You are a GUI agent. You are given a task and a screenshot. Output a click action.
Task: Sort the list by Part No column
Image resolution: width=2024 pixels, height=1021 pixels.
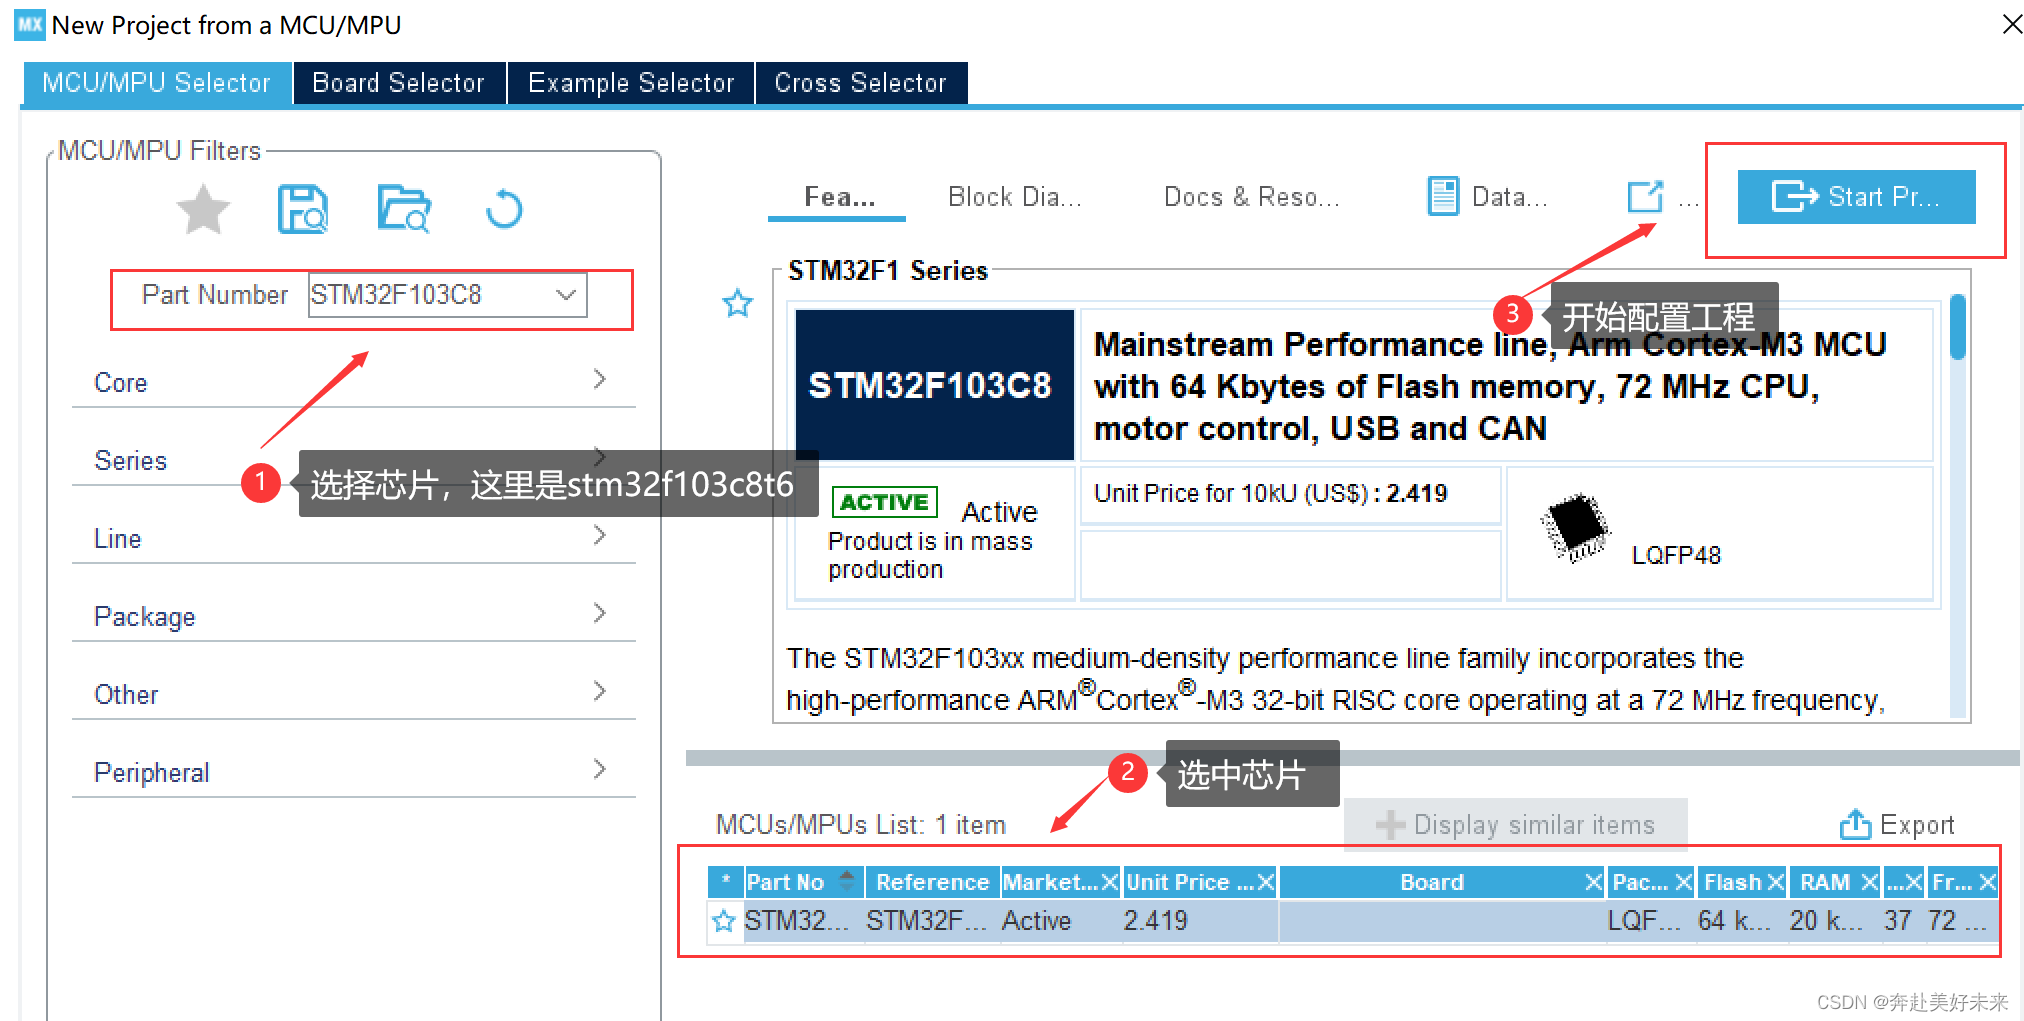pyautogui.click(x=803, y=882)
